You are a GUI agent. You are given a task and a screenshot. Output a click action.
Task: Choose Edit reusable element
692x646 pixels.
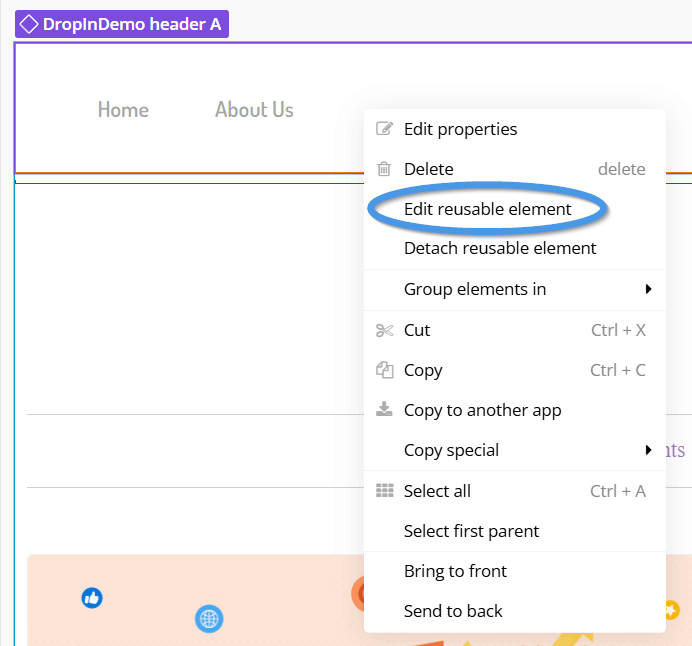(x=487, y=209)
